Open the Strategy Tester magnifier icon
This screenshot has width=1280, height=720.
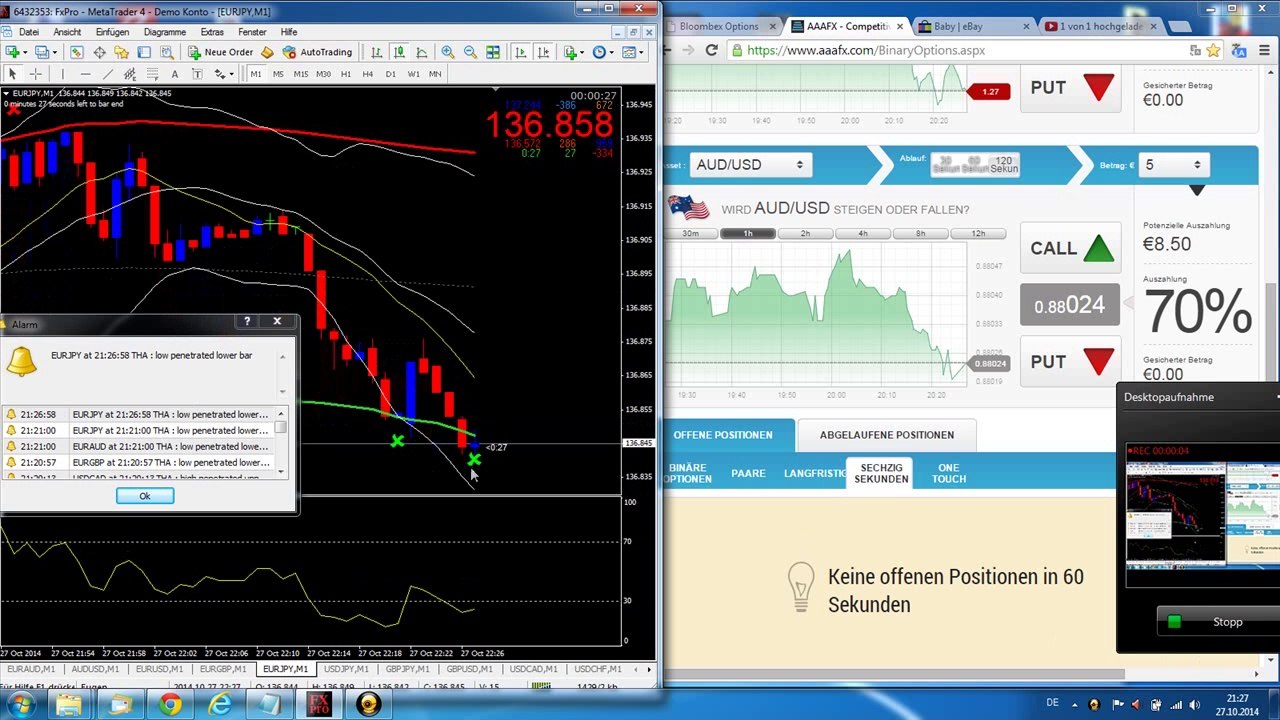167,52
